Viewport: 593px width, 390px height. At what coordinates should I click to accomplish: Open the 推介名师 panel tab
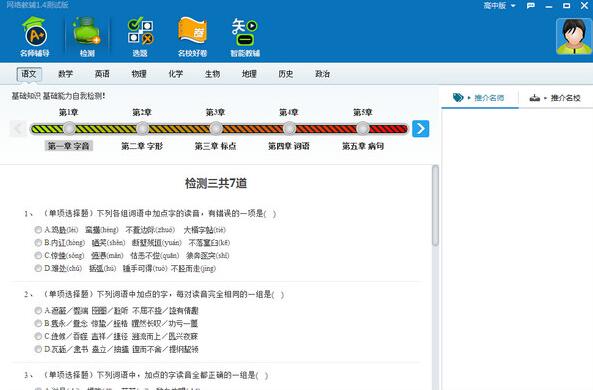point(480,98)
